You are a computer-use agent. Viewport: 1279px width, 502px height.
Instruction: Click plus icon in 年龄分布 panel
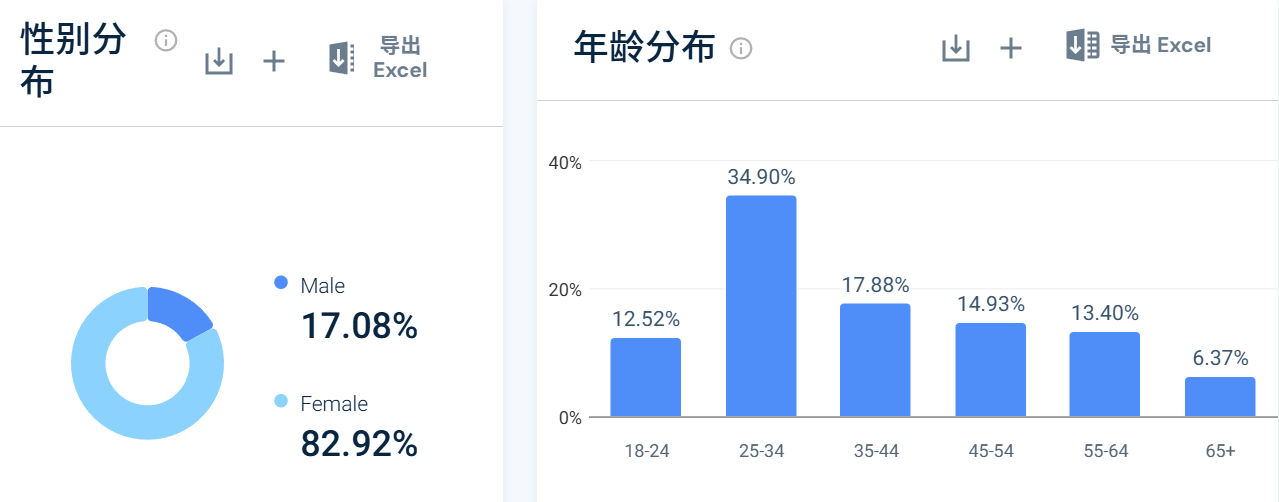[x=1012, y=48]
